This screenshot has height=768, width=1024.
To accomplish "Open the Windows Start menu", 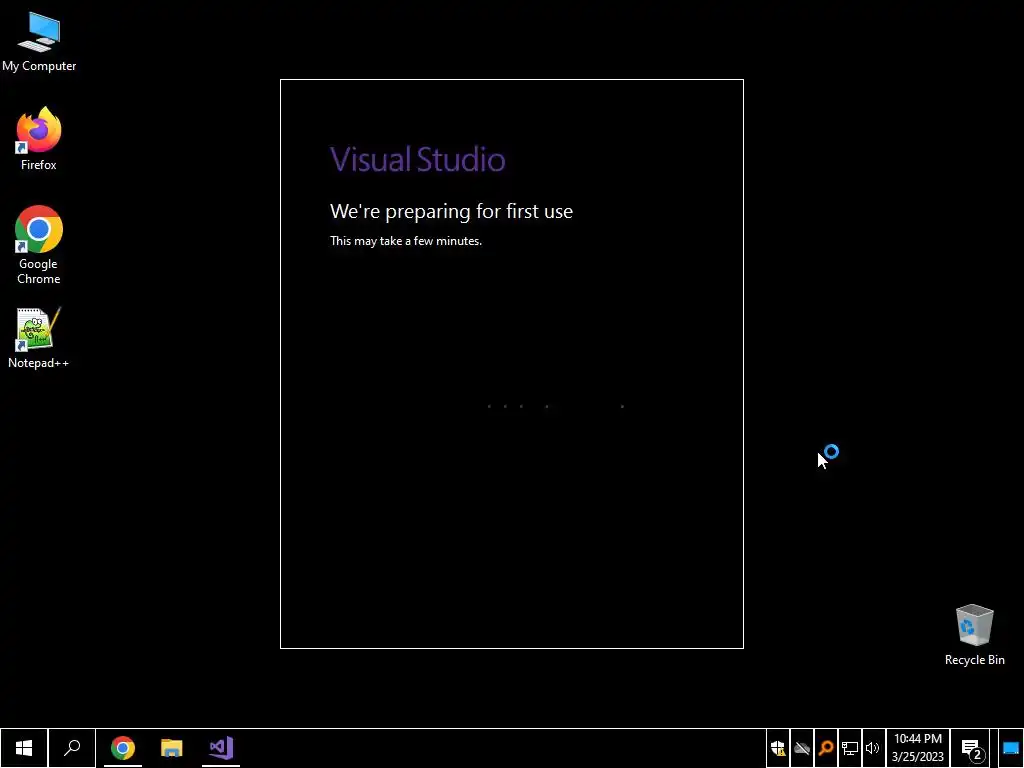I will pyautogui.click(x=24, y=748).
